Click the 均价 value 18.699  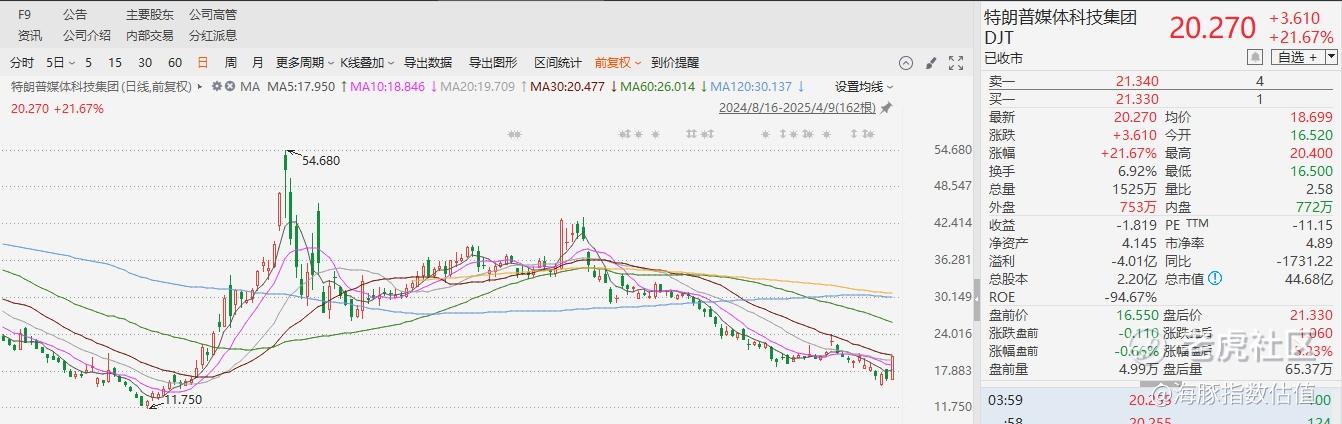click(1312, 117)
